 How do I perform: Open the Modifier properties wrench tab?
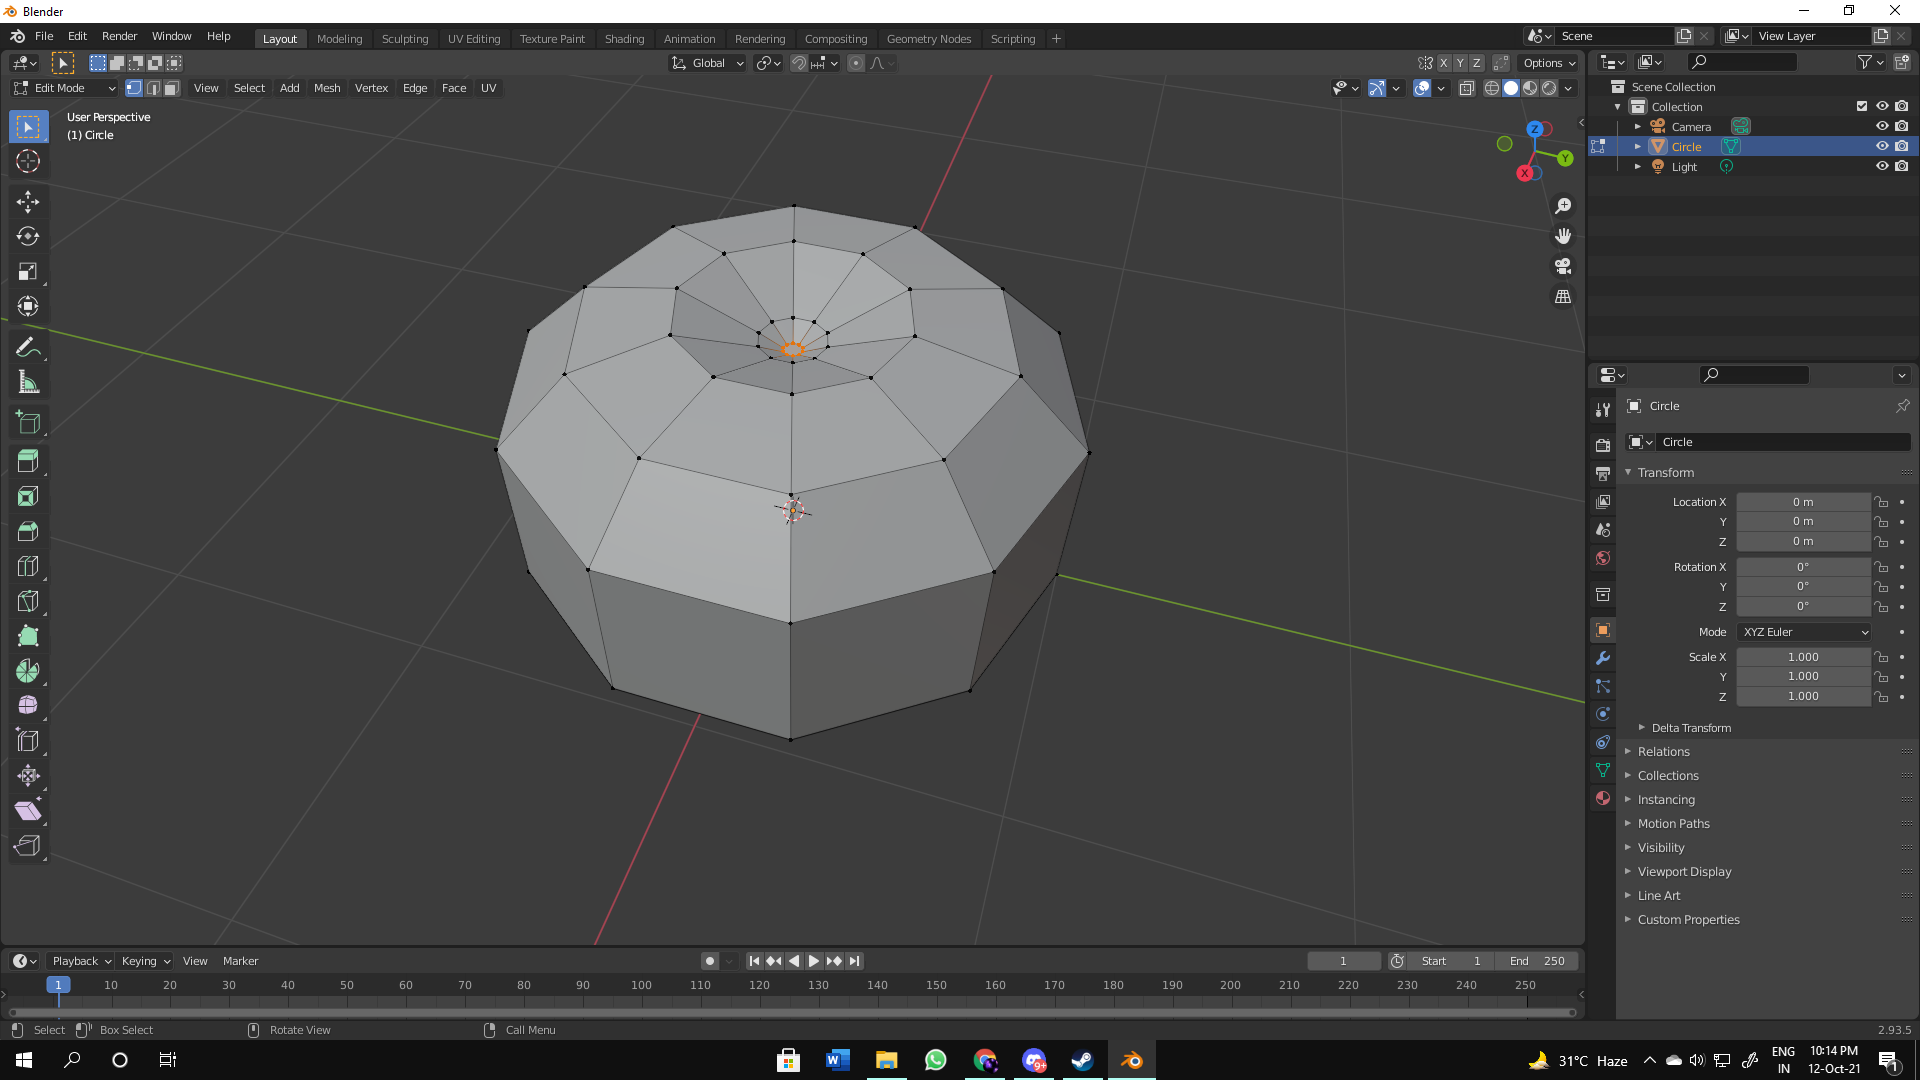point(1603,658)
